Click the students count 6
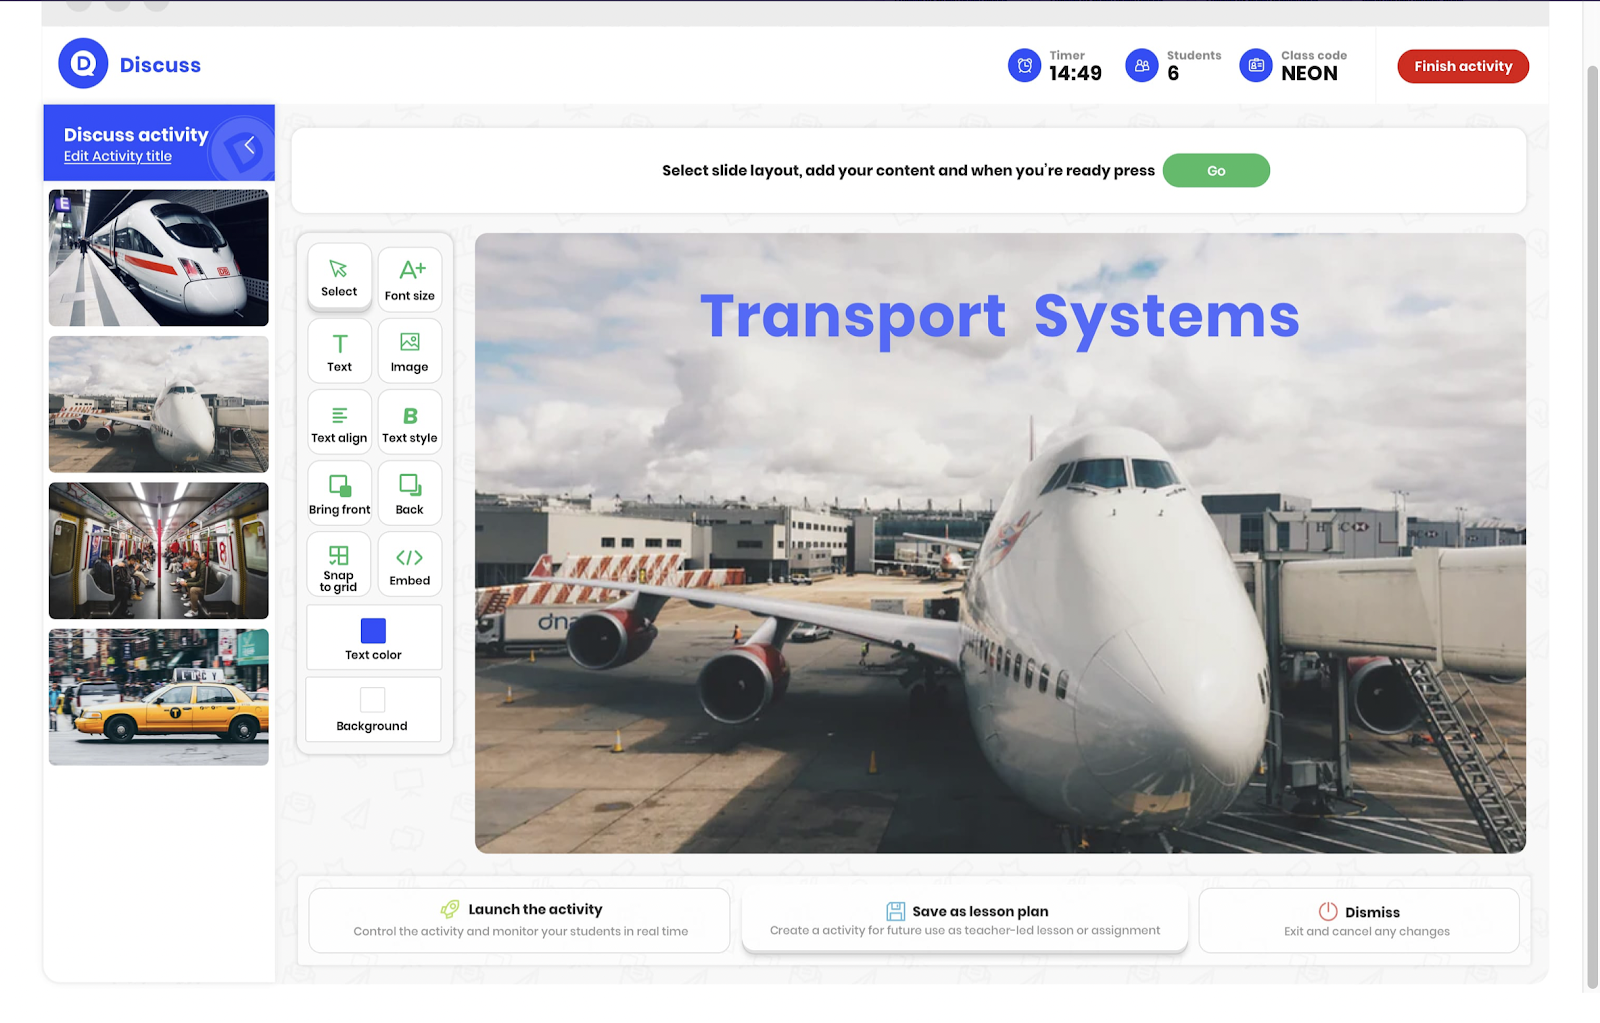The height and width of the screenshot is (1023, 1600). point(1173,74)
